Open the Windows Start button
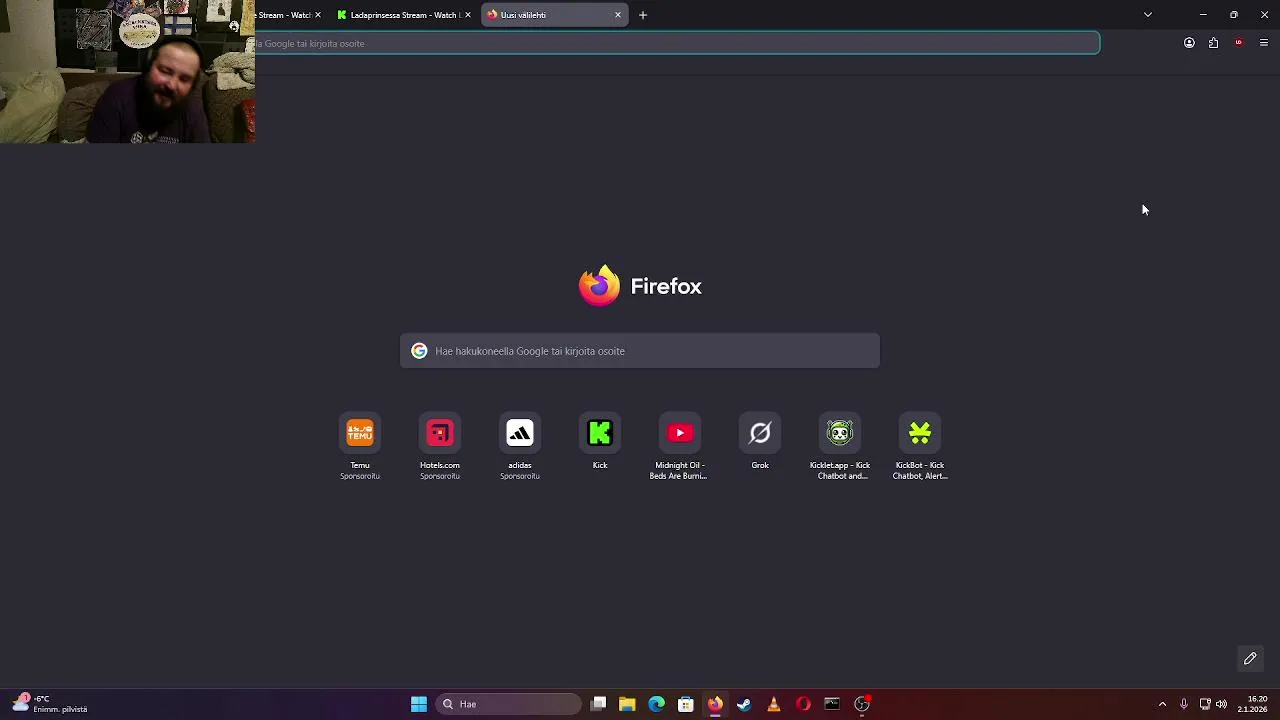 pos(419,704)
